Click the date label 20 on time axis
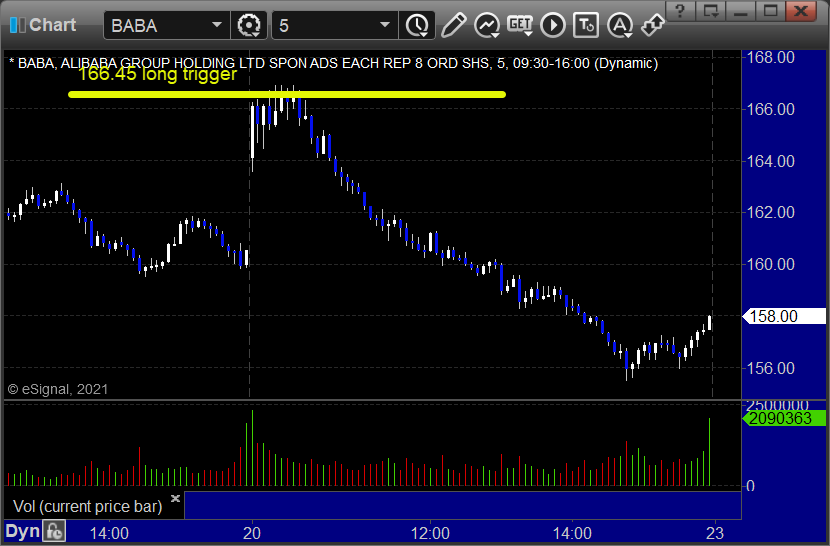Screen dimensions: 830x546 coord(252,533)
